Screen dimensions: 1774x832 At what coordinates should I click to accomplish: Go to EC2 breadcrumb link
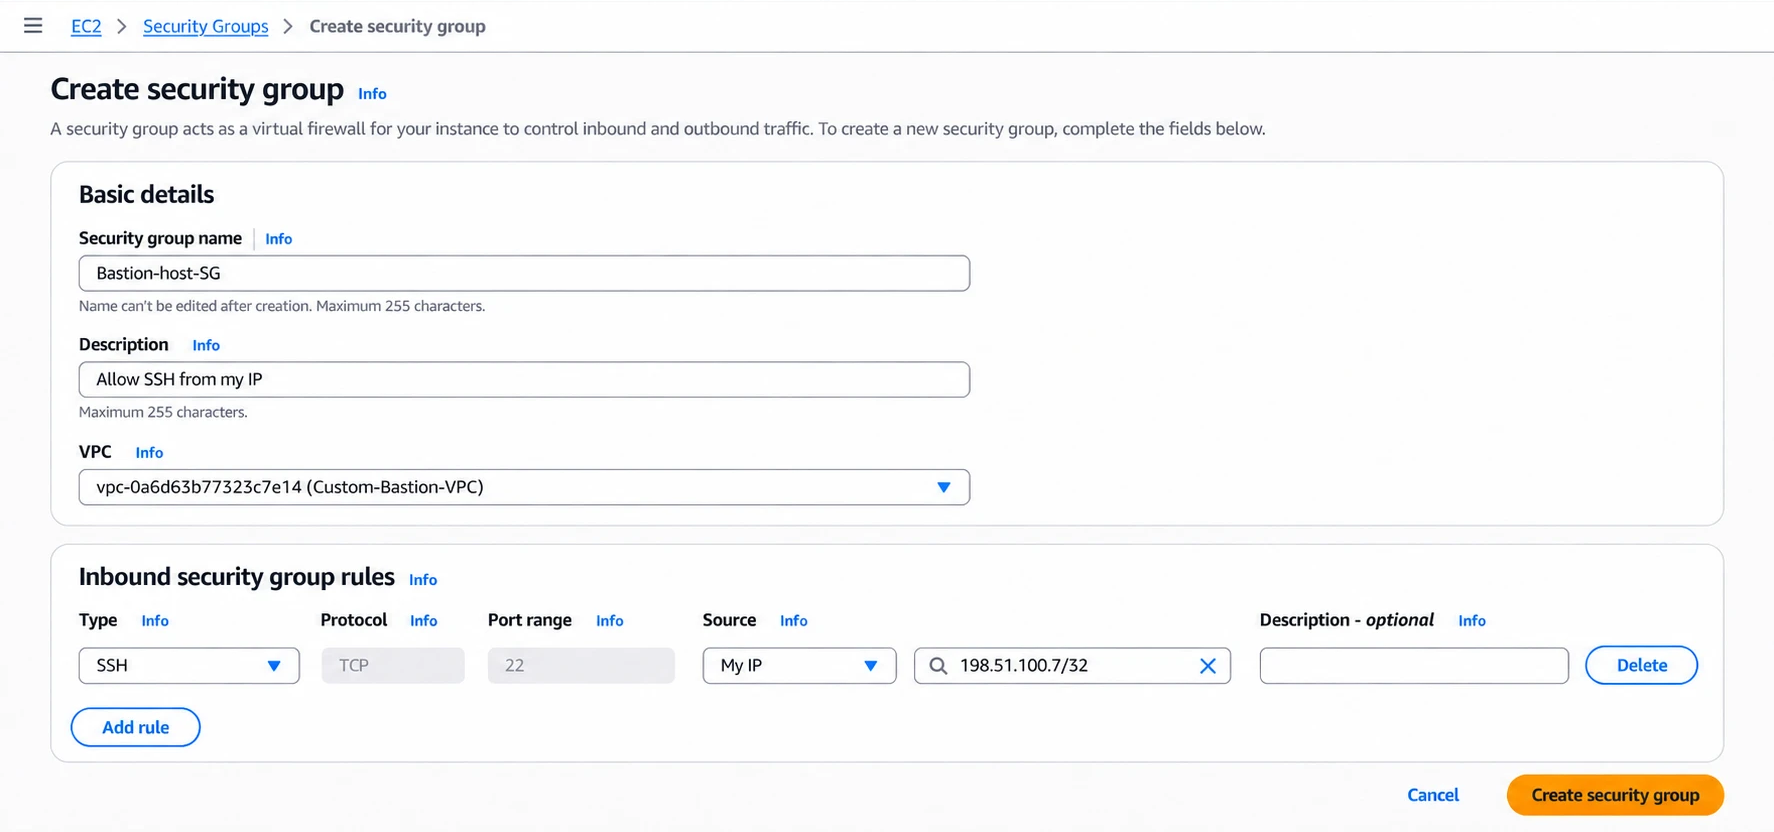tap(86, 26)
